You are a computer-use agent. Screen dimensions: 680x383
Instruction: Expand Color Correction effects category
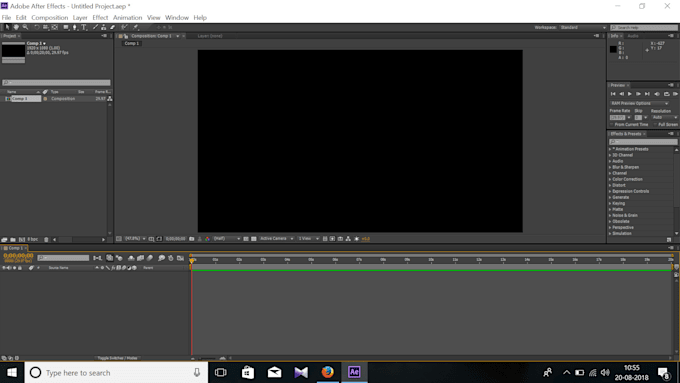[x=610, y=179]
